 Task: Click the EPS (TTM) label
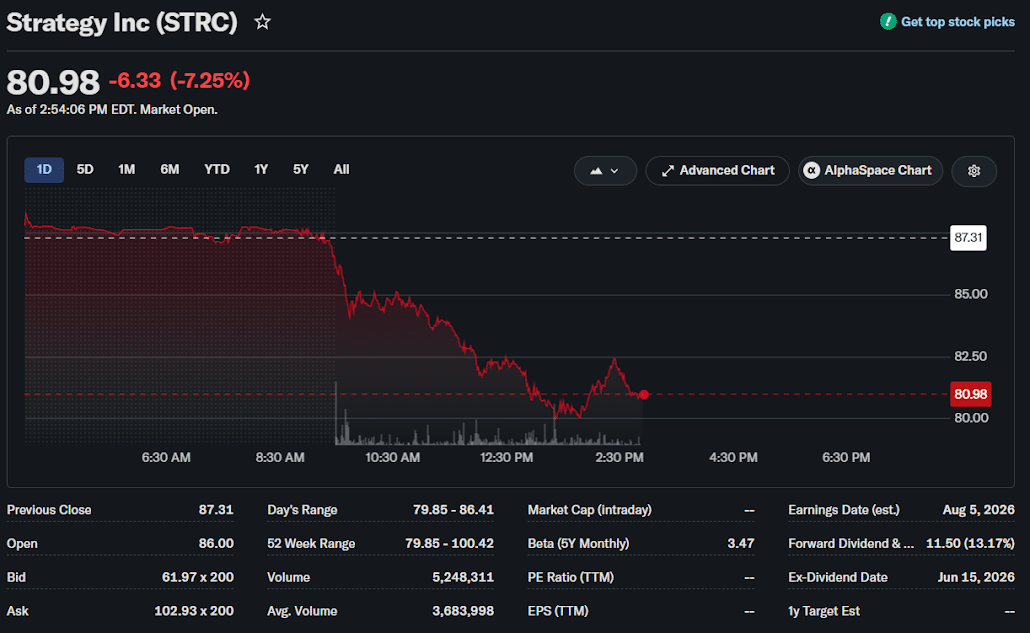(x=558, y=611)
